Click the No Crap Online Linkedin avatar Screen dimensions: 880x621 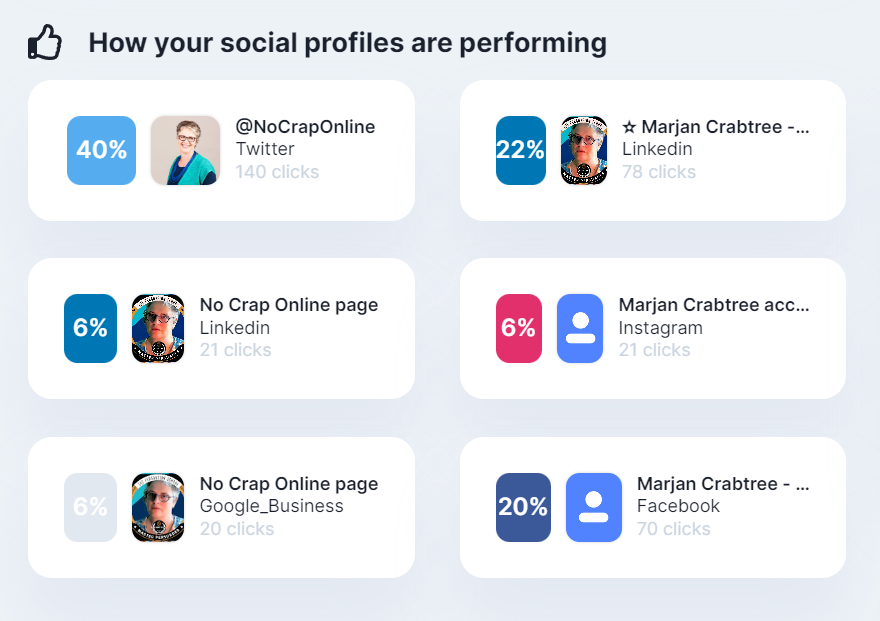pyautogui.click(x=158, y=328)
